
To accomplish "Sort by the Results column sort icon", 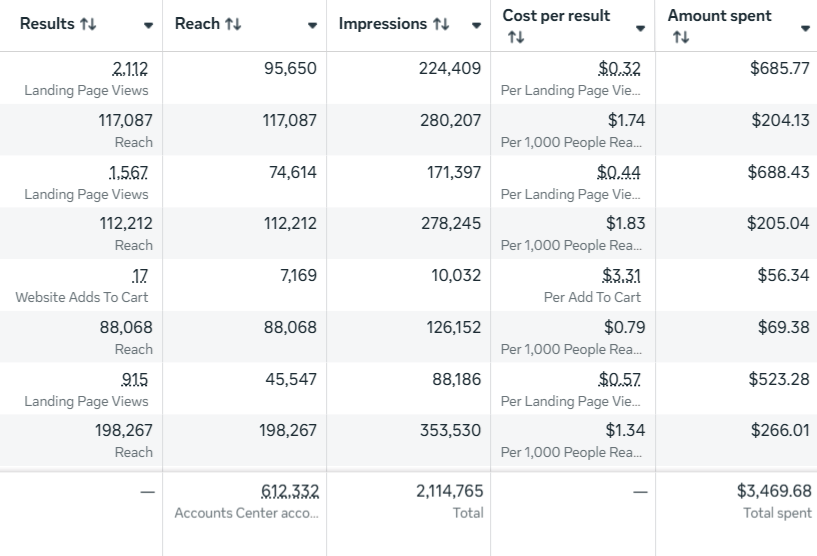I will pyautogui.click(x=87, y=24).
